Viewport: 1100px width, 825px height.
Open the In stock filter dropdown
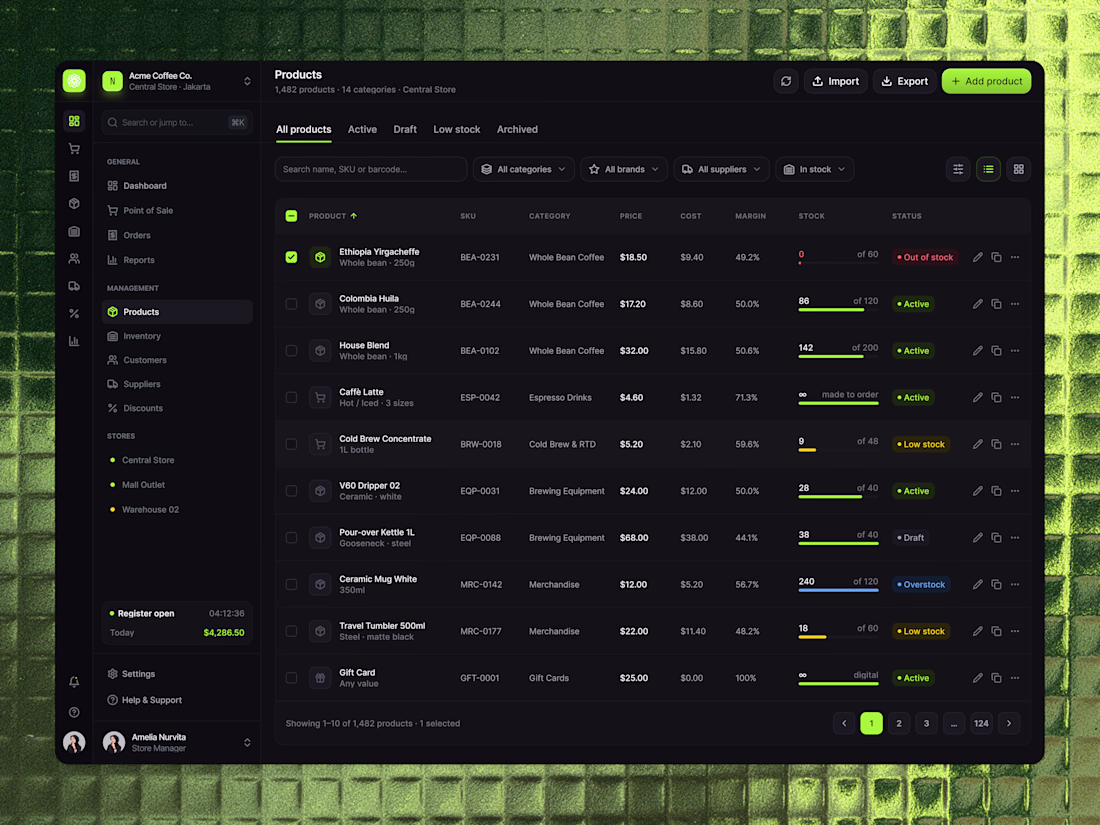tap(814, 169)
